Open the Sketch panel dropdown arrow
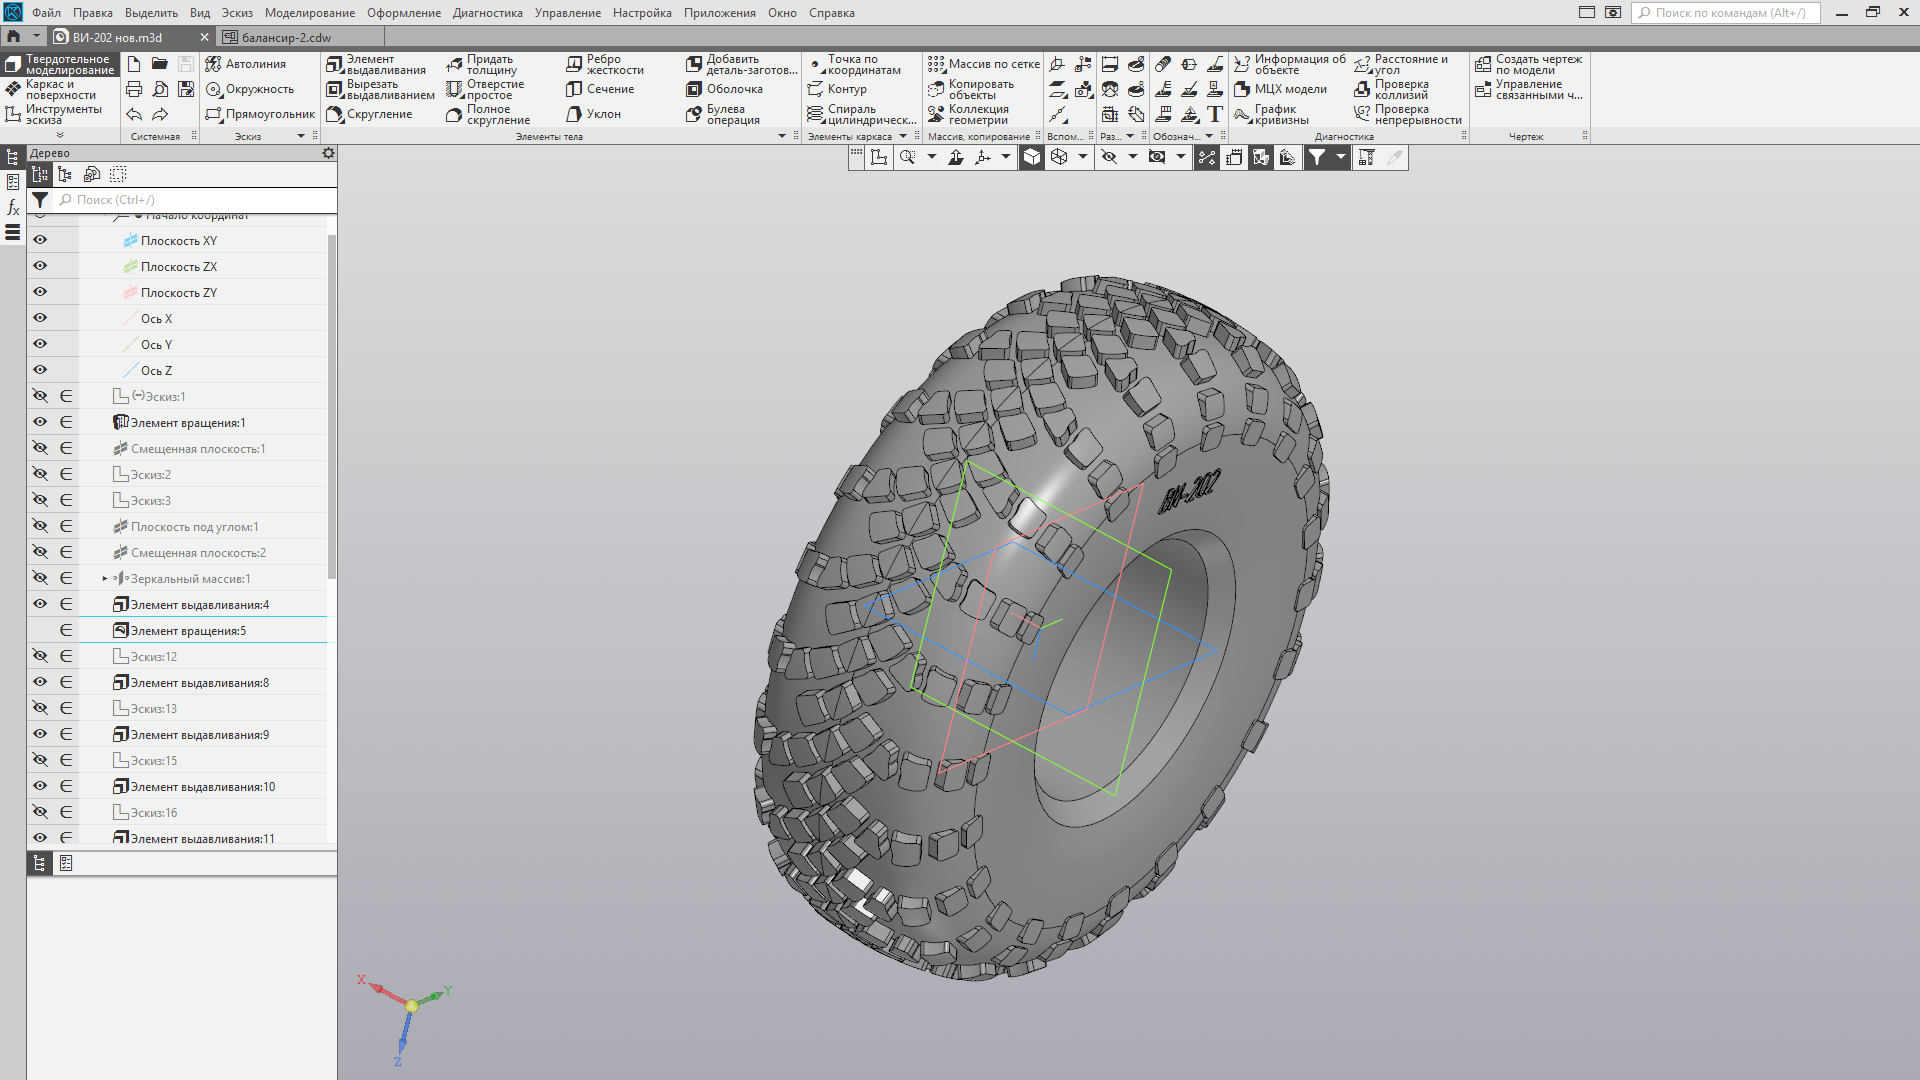Screen dimensions: 1920x1080 [x=301, y=136]
